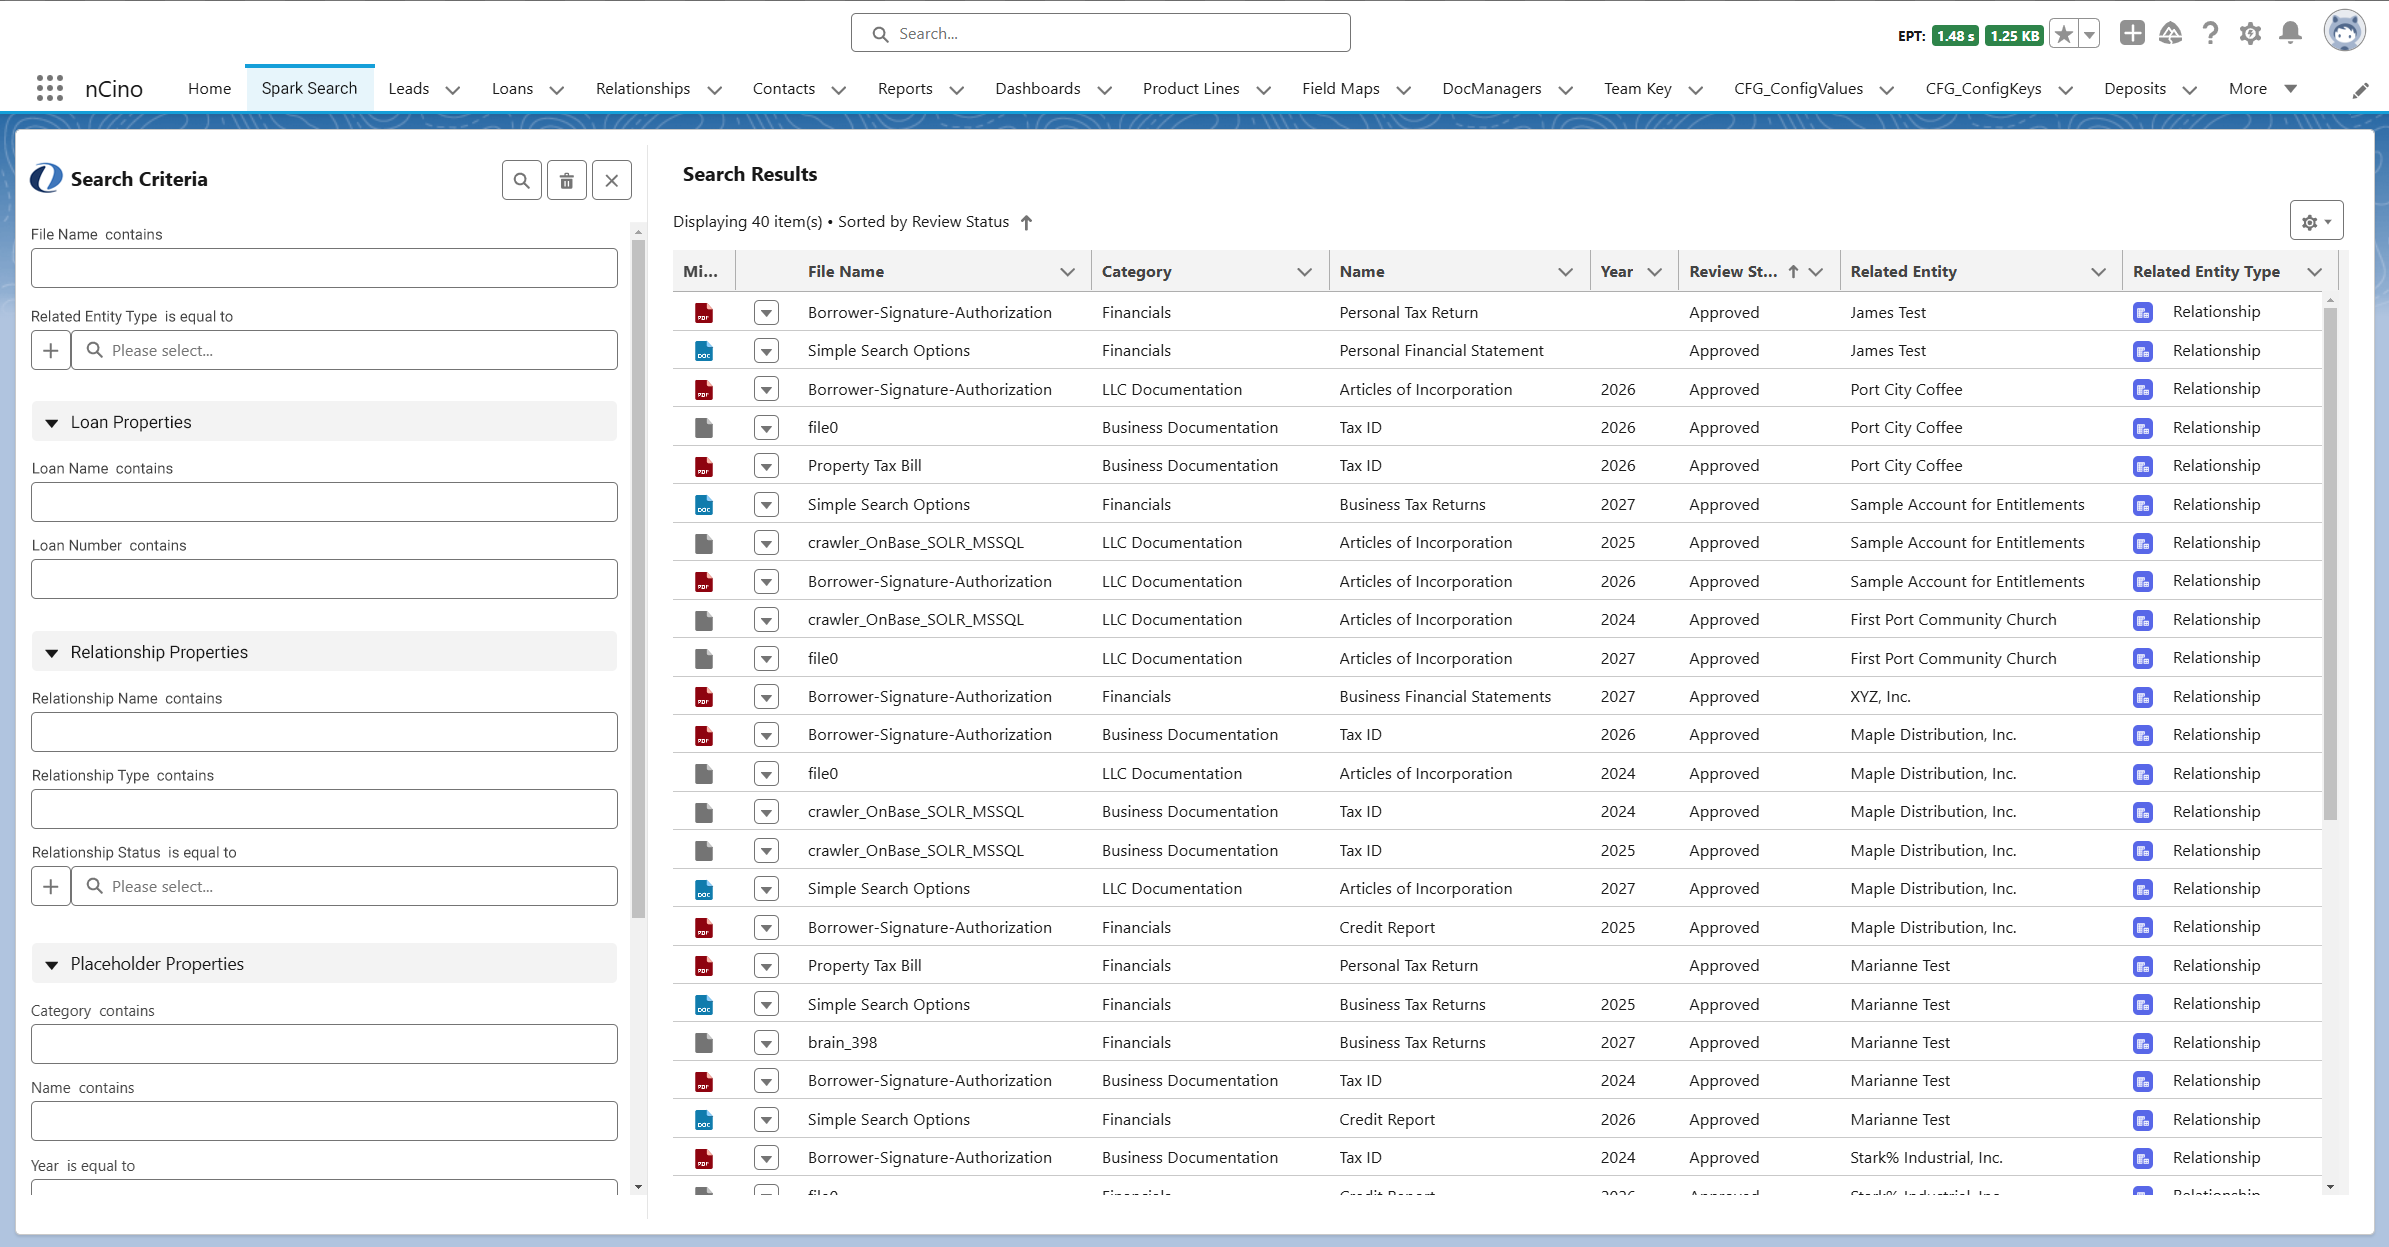Open row action menu for XYZ, Inc. row

[766, 697]
